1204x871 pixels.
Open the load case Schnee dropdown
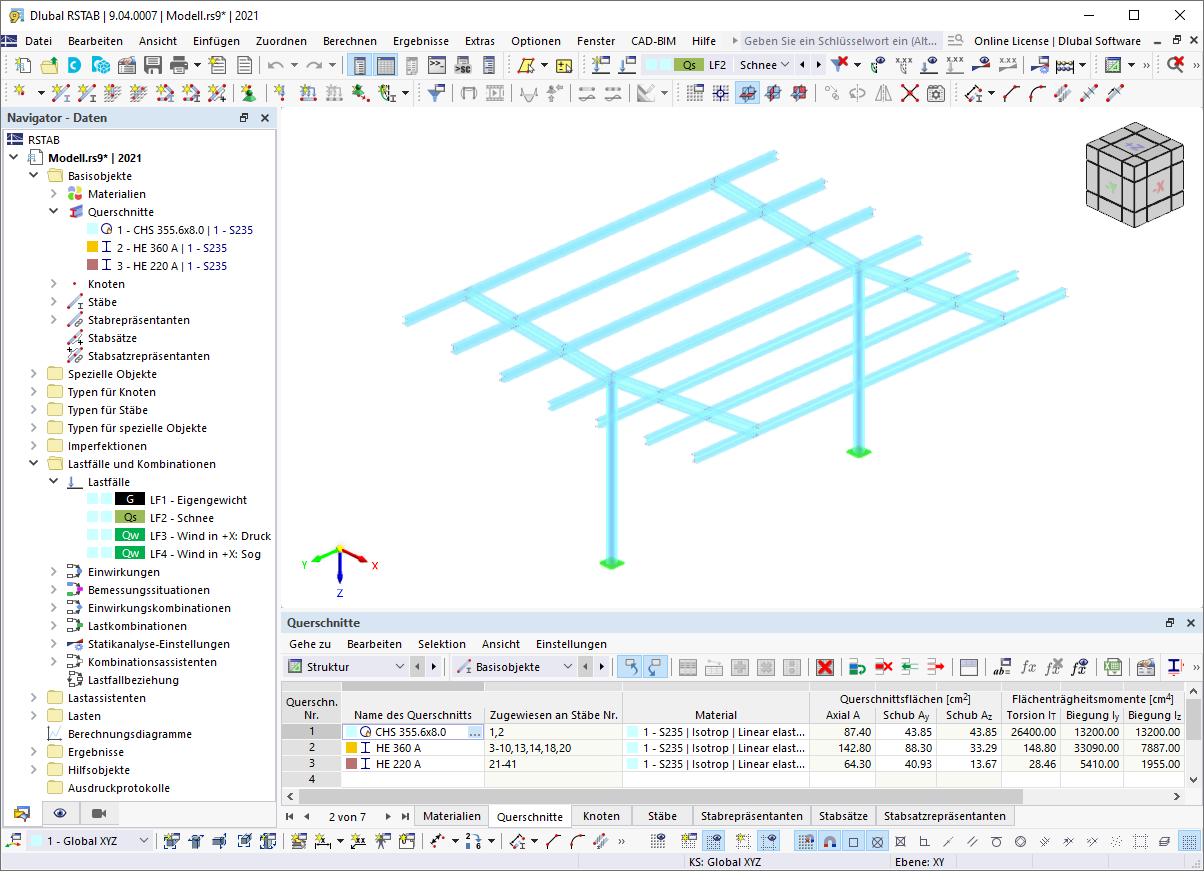784,65
